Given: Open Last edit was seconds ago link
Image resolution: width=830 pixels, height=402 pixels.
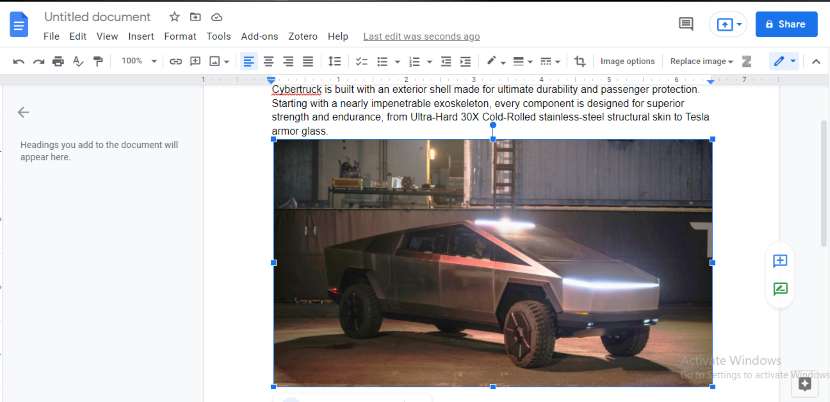Looking at the screenshot, I should click(421, 37).
